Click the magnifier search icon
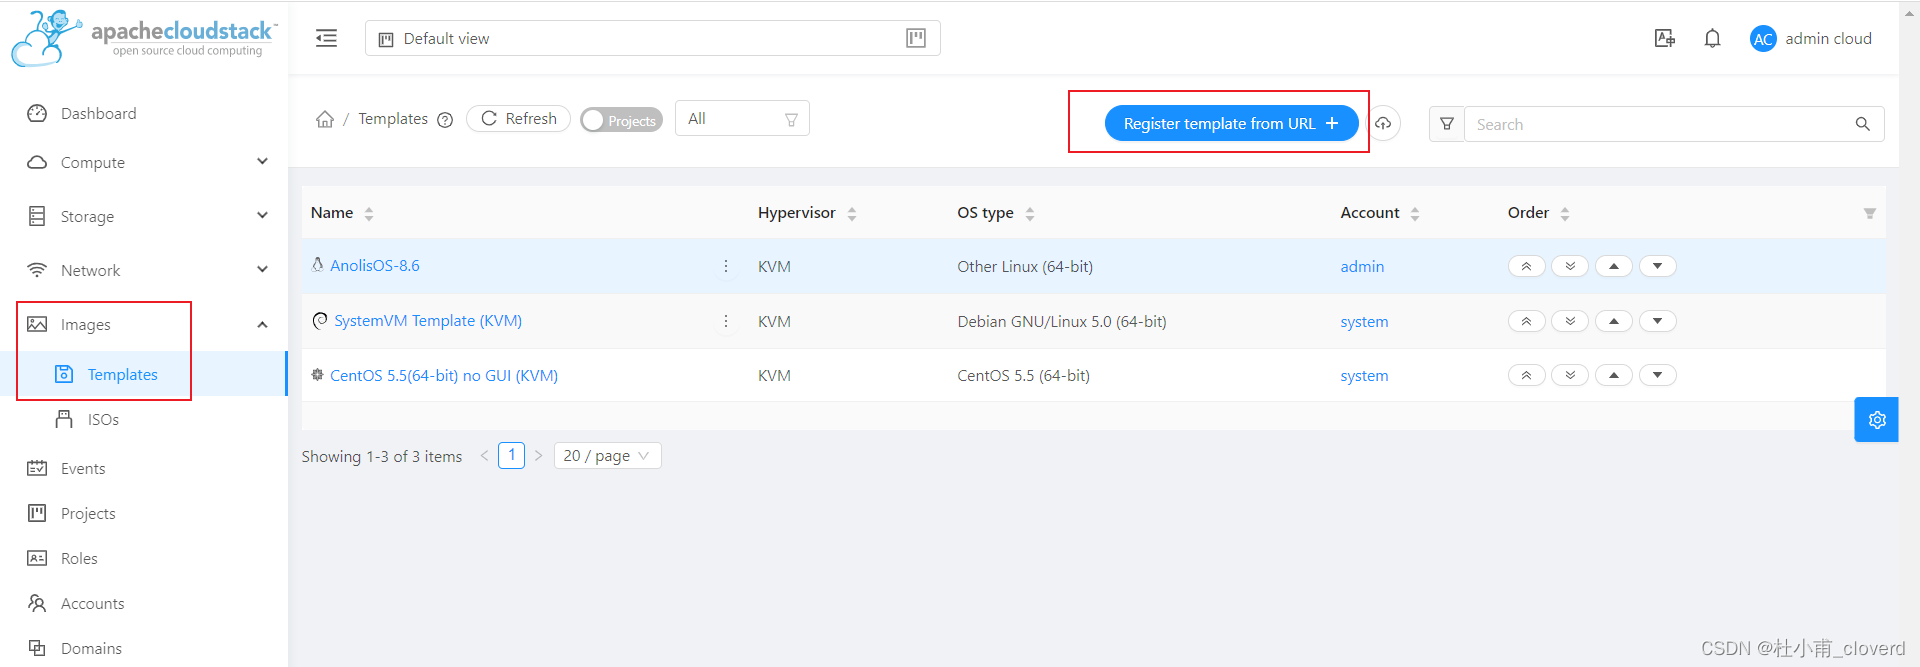Viewport: 1920px width, 667px height. pos(1862,124)
